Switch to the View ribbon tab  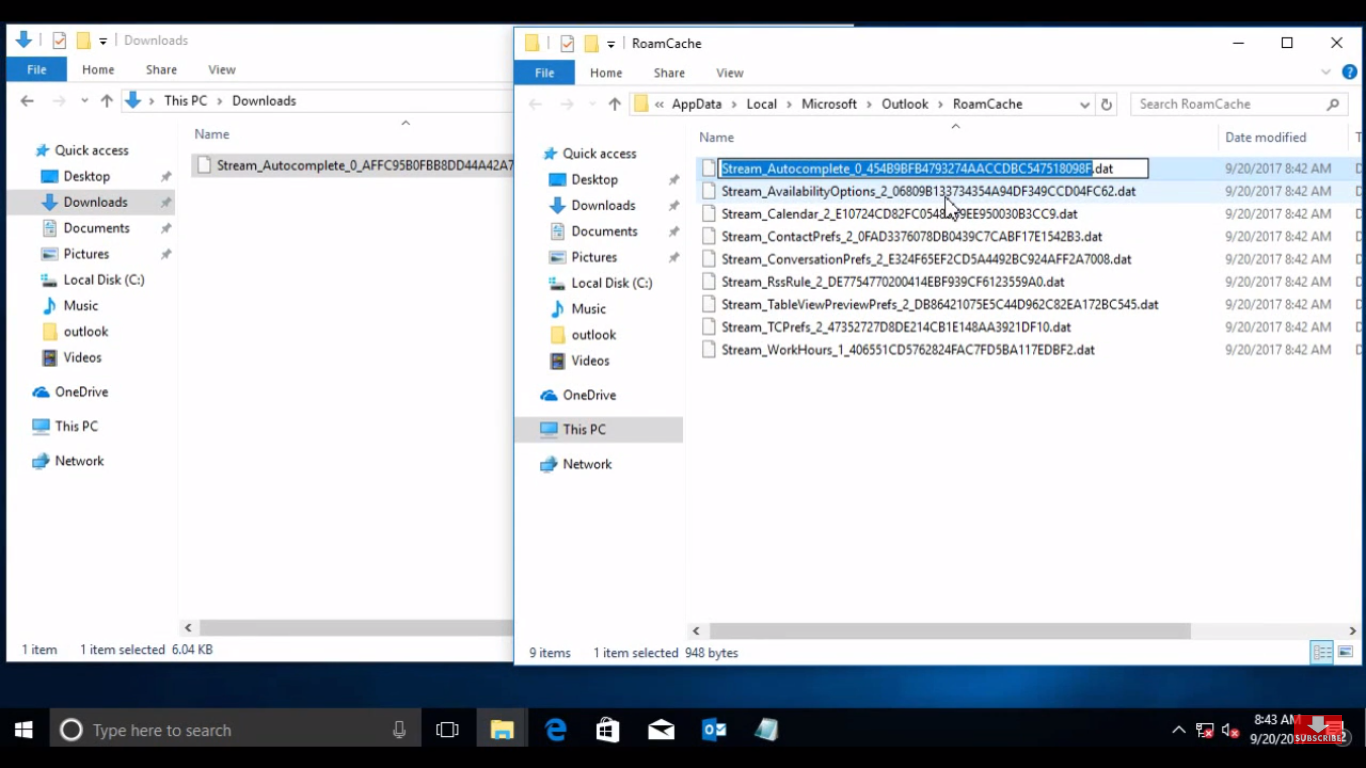point(729,72)
